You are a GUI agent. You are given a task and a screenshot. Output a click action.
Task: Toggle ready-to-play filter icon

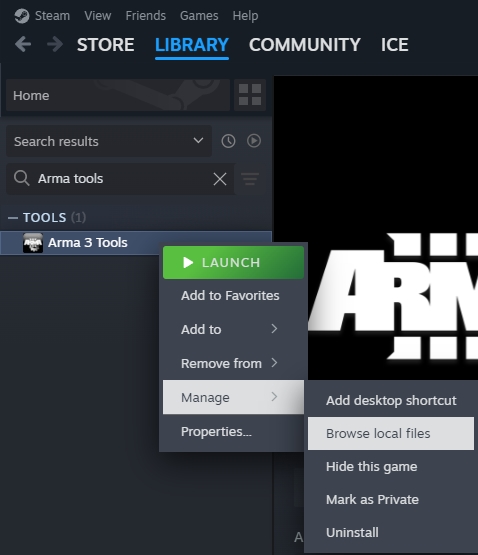point(254,141)
